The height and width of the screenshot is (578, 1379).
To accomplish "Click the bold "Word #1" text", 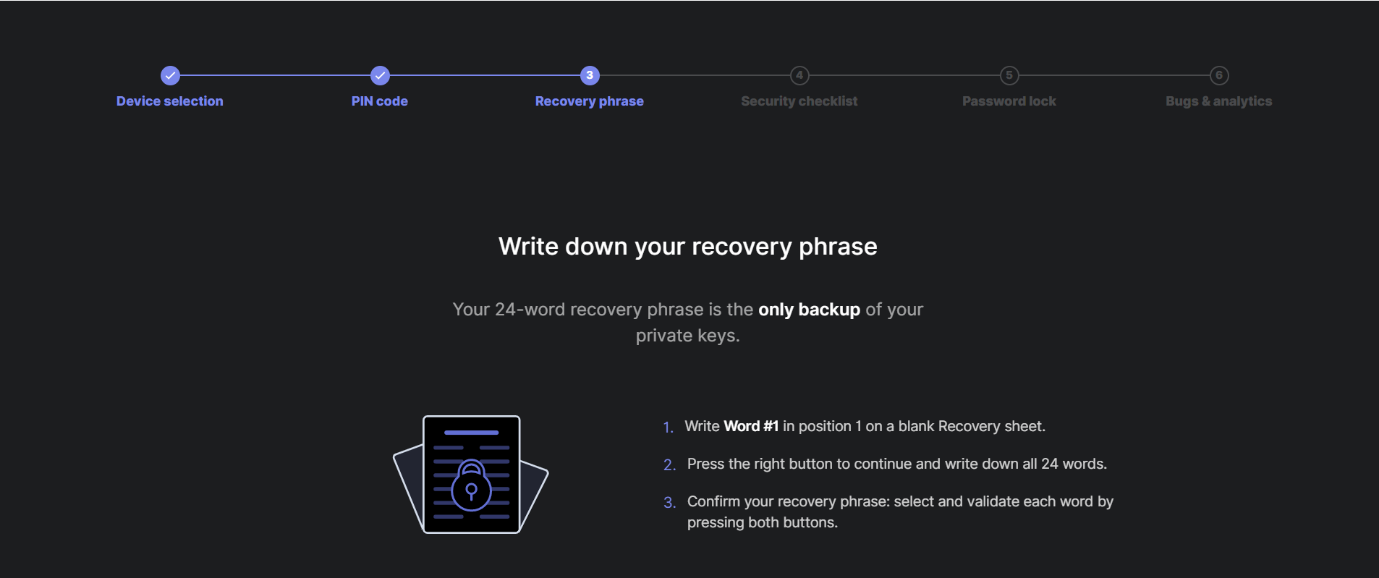I will tap(751, 426).
